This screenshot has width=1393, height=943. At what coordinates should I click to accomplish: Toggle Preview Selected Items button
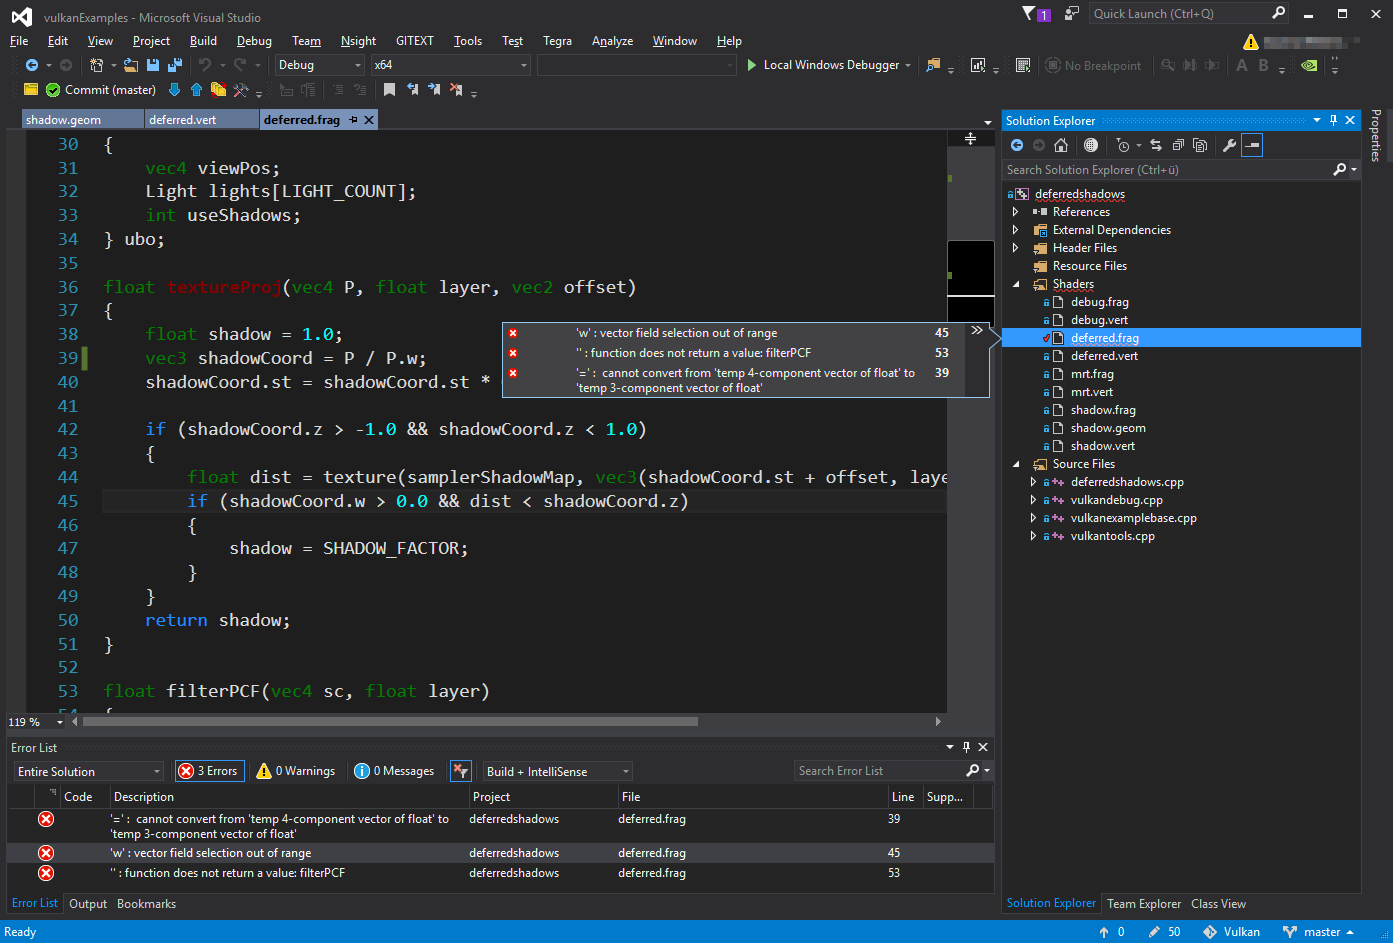pos(1252,145)
